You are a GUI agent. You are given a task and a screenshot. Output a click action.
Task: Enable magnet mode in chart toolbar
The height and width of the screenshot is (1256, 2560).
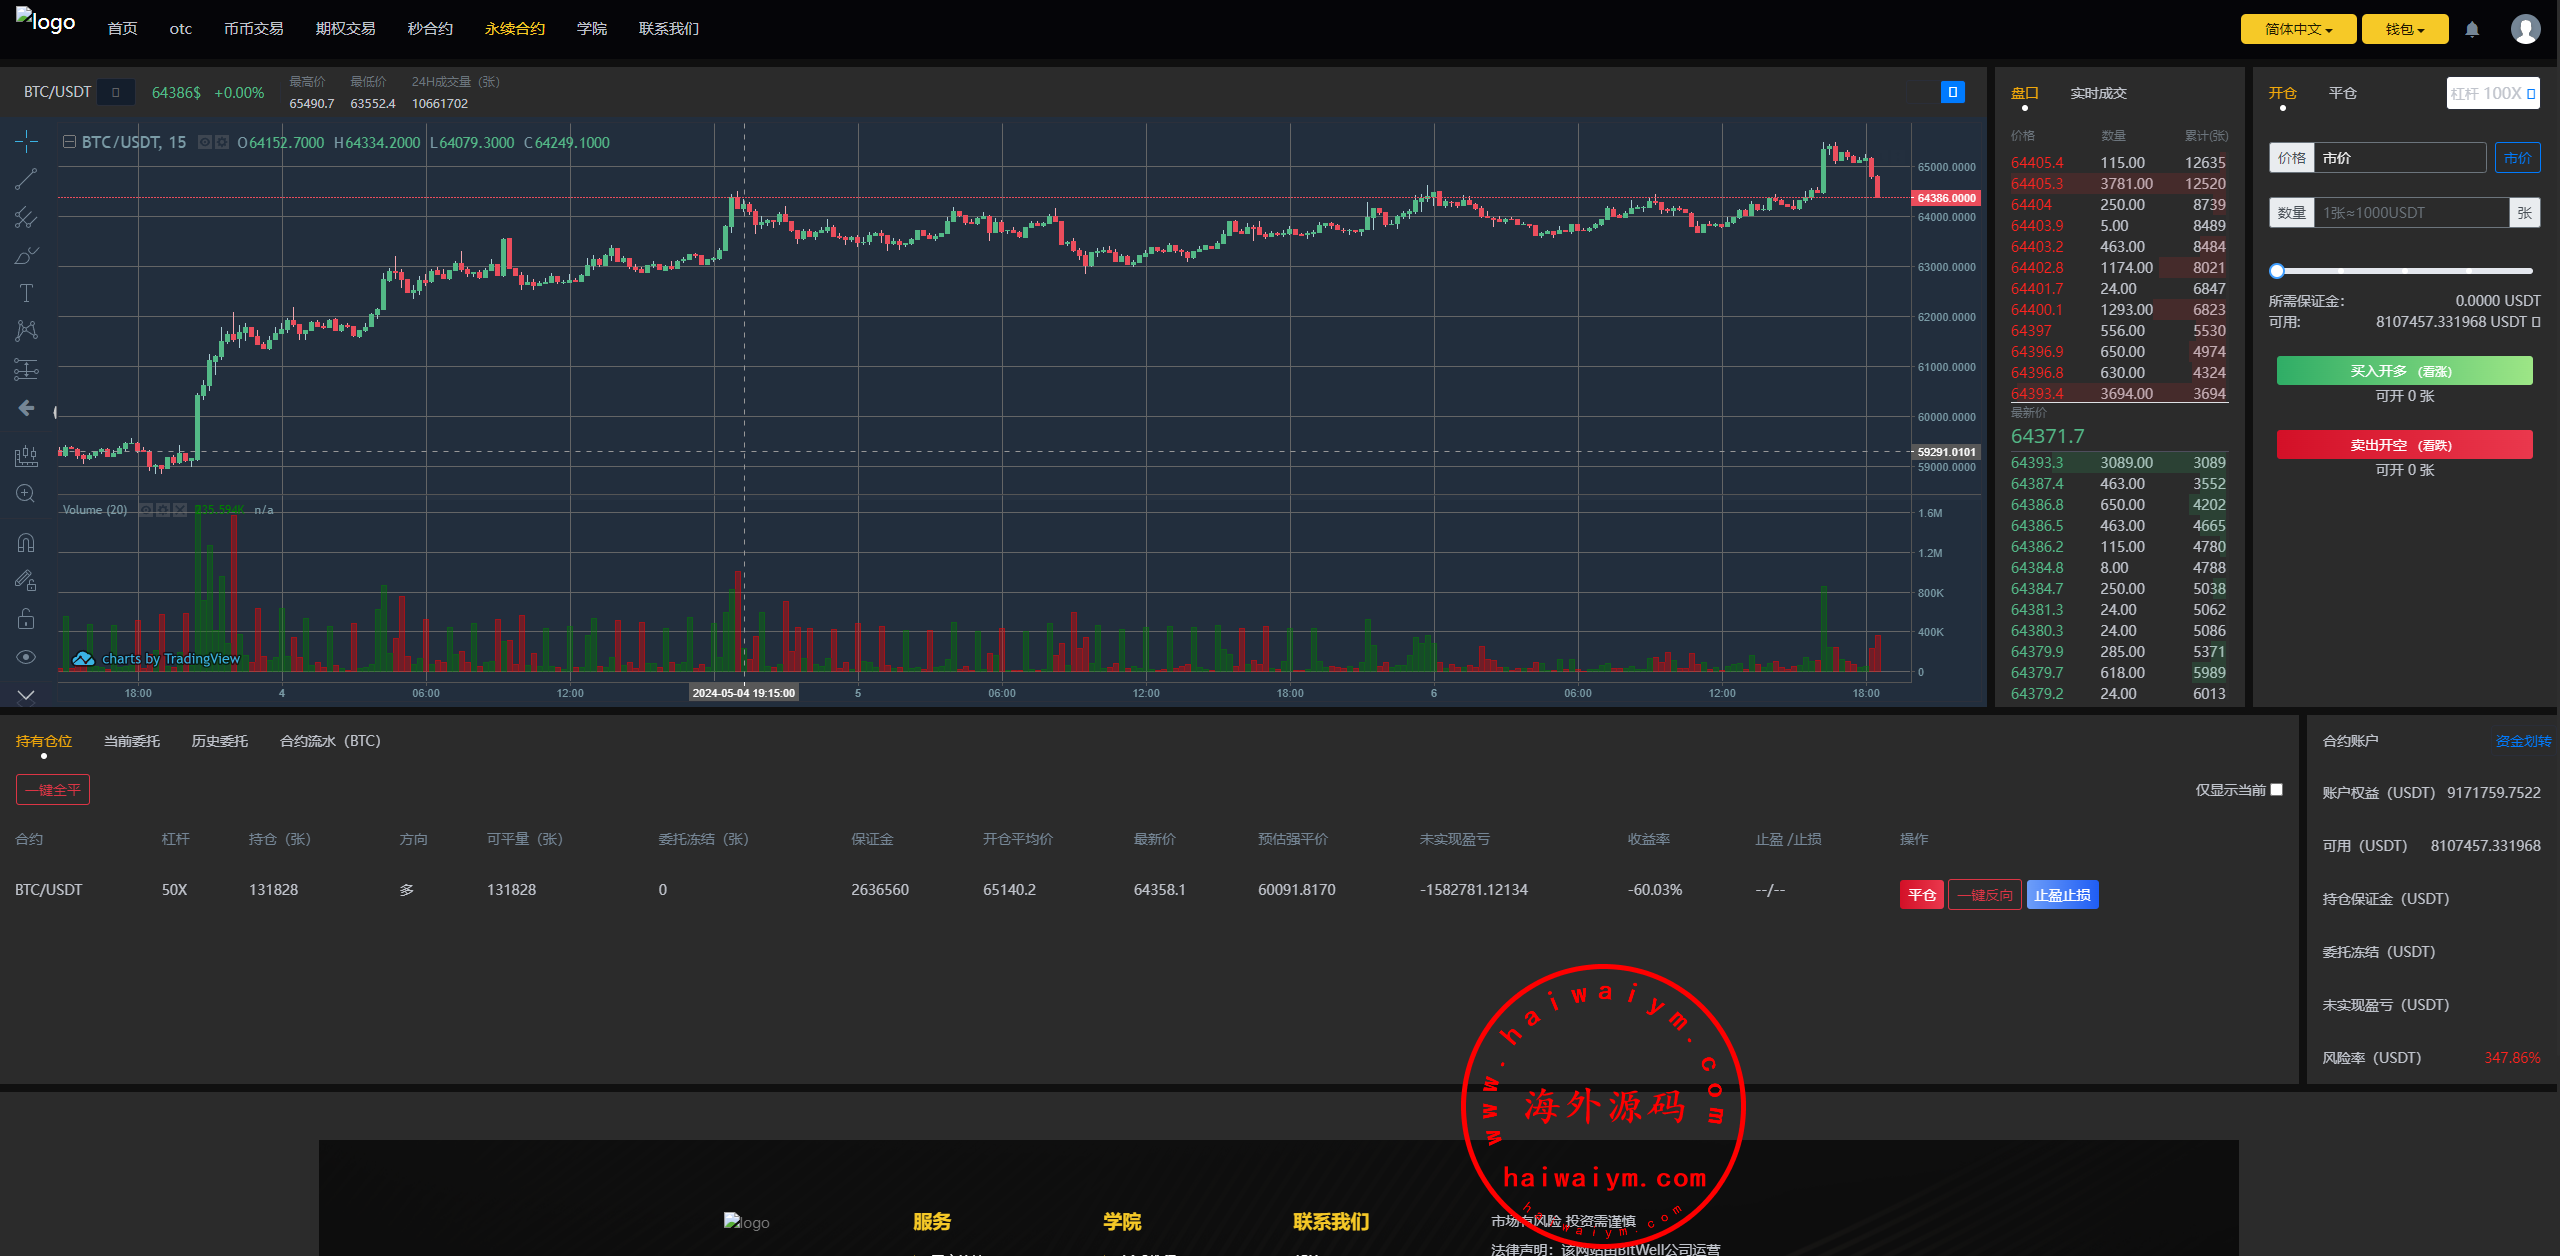pos(26,542)
